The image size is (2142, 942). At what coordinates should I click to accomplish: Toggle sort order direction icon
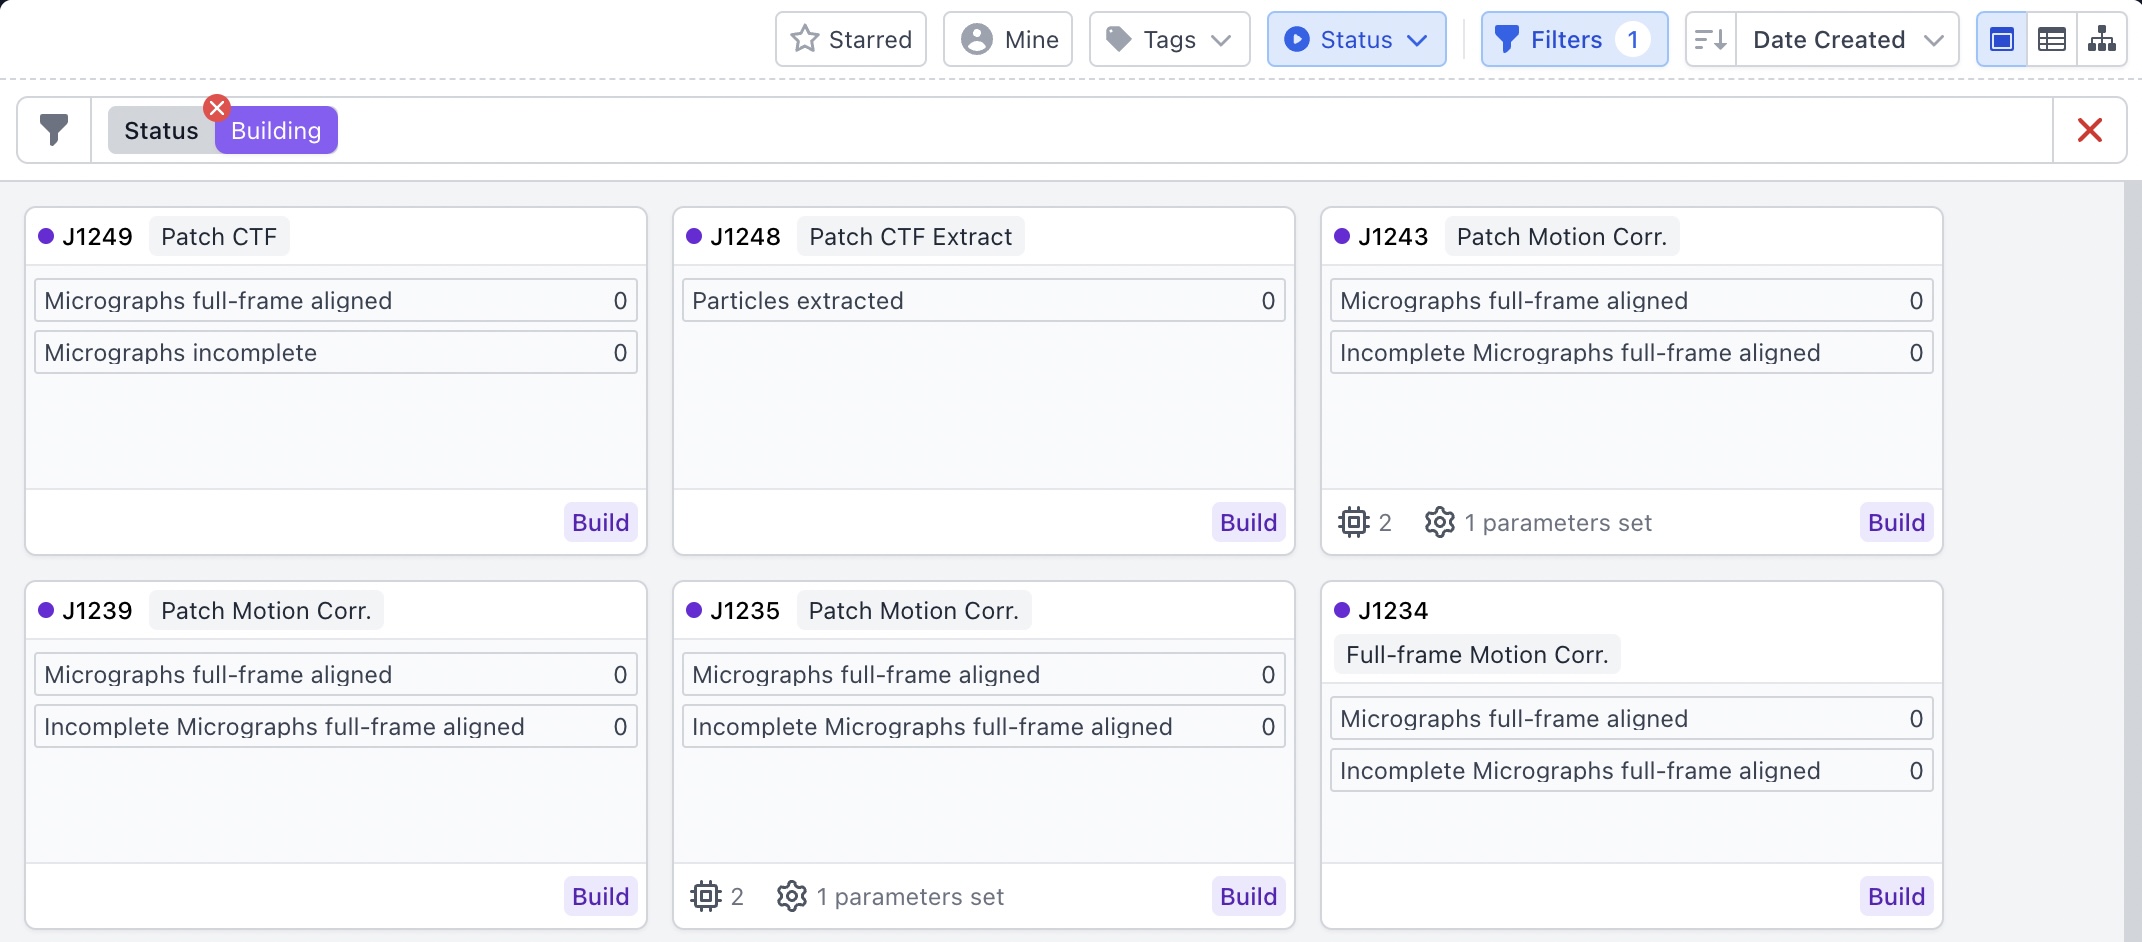click(x=1711, y=40)
